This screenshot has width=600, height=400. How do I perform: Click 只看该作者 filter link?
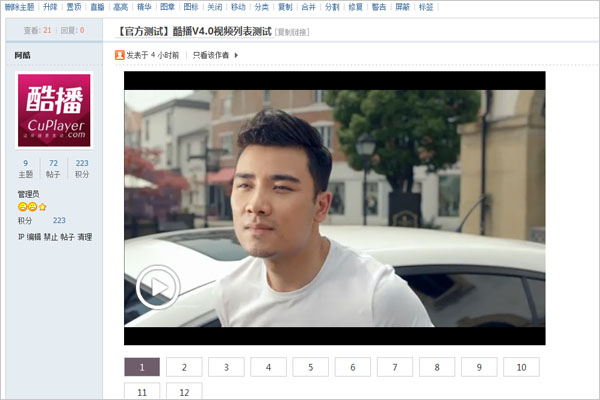(x=210, y=56)
